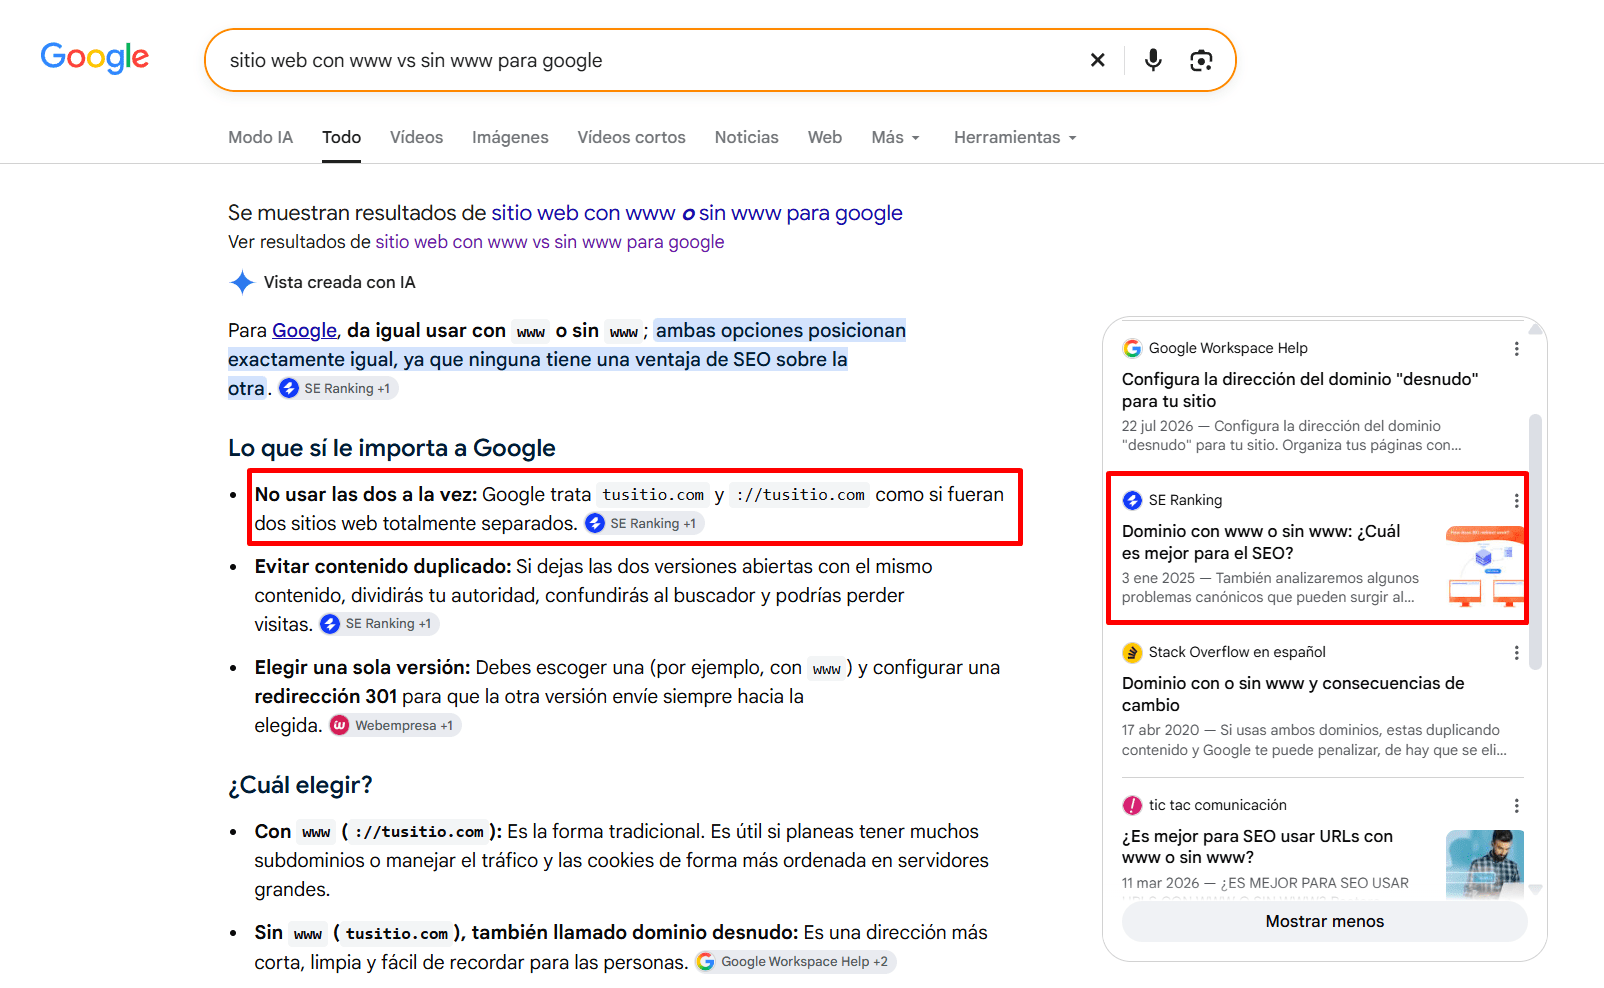This screenshot has width=1604, height=988.
Task: Open Google Workspace Help +2 source chip
Action: 794,961
